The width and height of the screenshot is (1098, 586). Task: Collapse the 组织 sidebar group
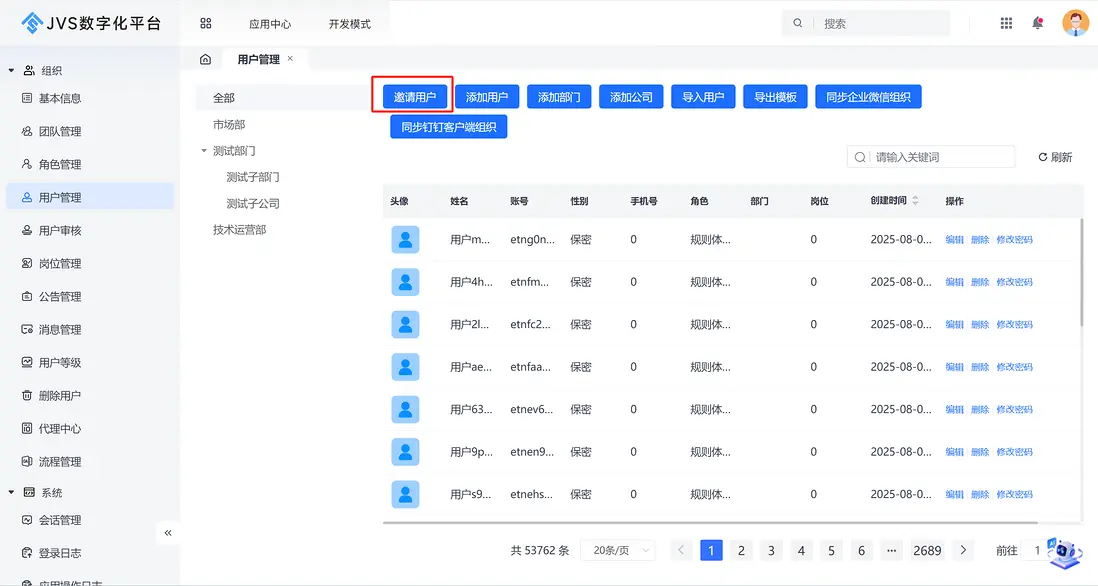[12, 71]
